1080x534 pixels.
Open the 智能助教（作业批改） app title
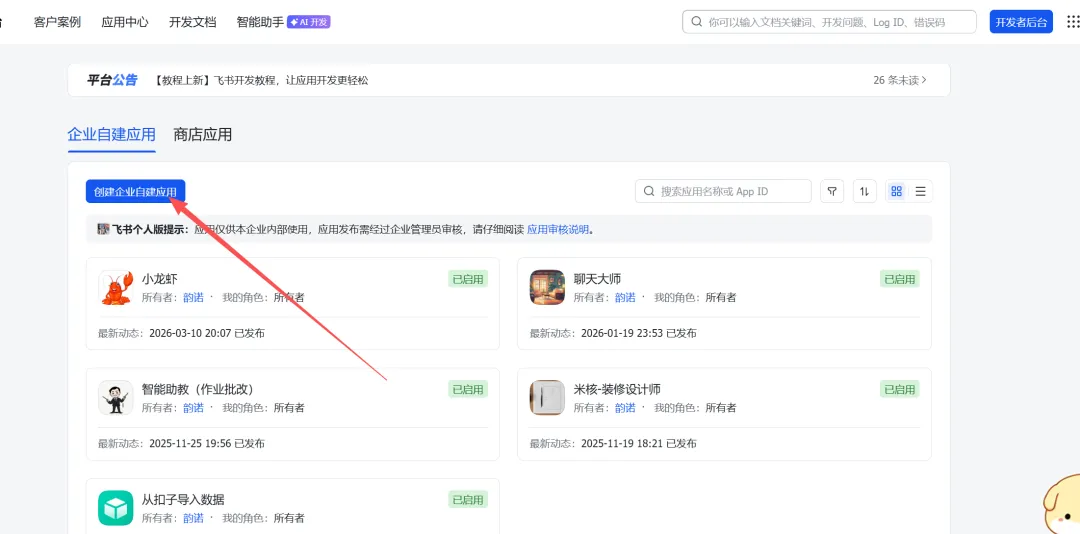(202, 389)
